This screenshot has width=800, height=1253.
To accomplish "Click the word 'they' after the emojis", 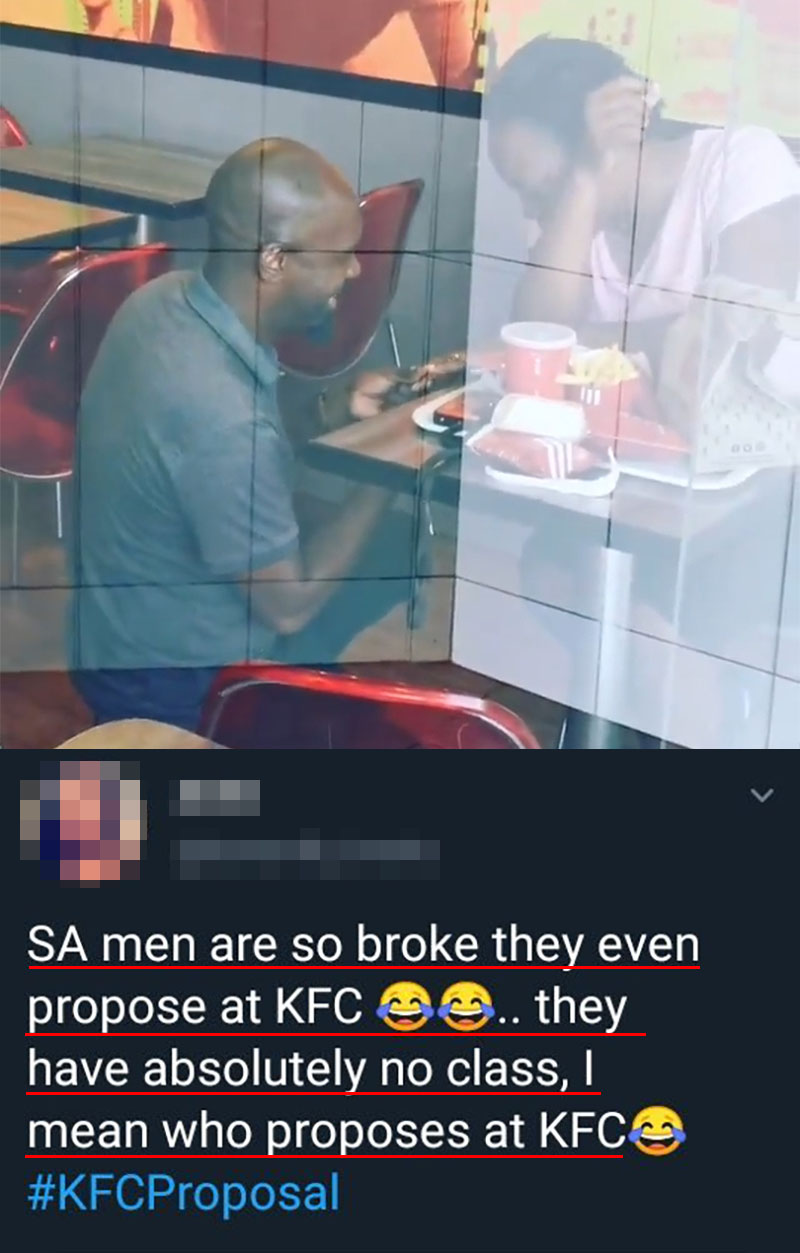I will (x=581, y=1008).
